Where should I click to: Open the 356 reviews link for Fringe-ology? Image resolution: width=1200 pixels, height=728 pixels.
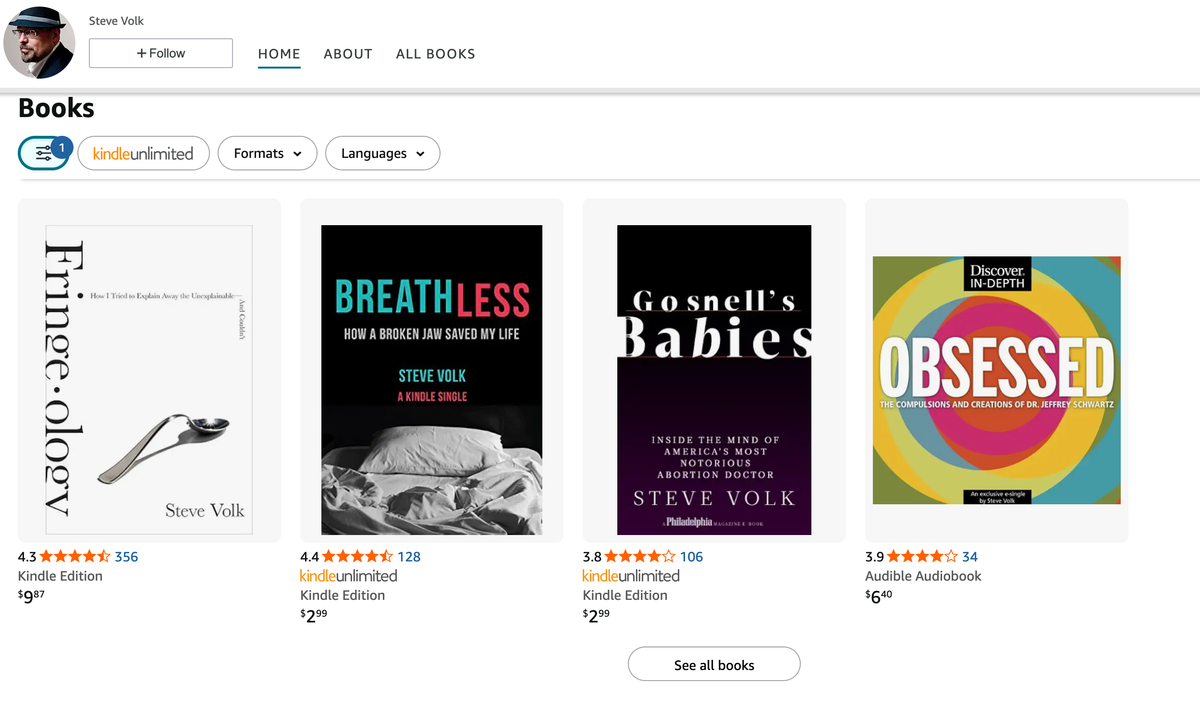click(x=127, y=557)
